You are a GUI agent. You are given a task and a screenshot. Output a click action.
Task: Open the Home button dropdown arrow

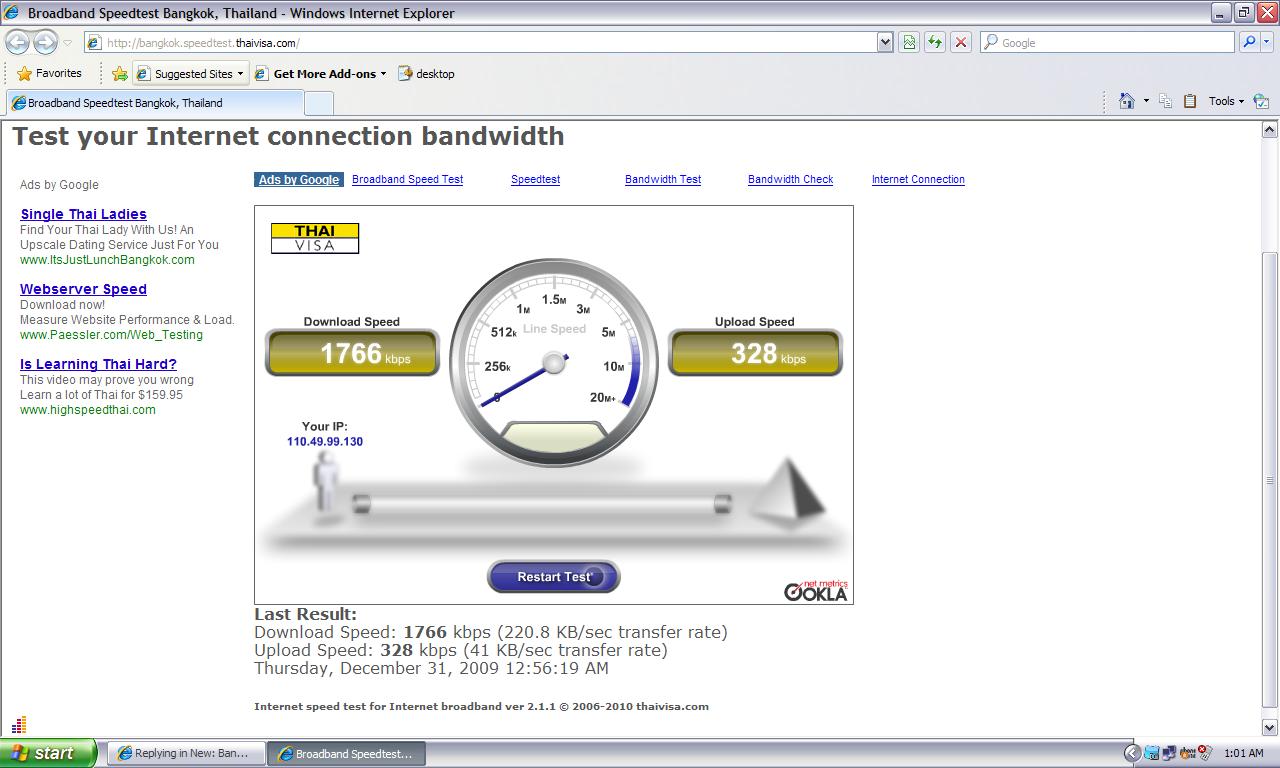coord(1146,101)
